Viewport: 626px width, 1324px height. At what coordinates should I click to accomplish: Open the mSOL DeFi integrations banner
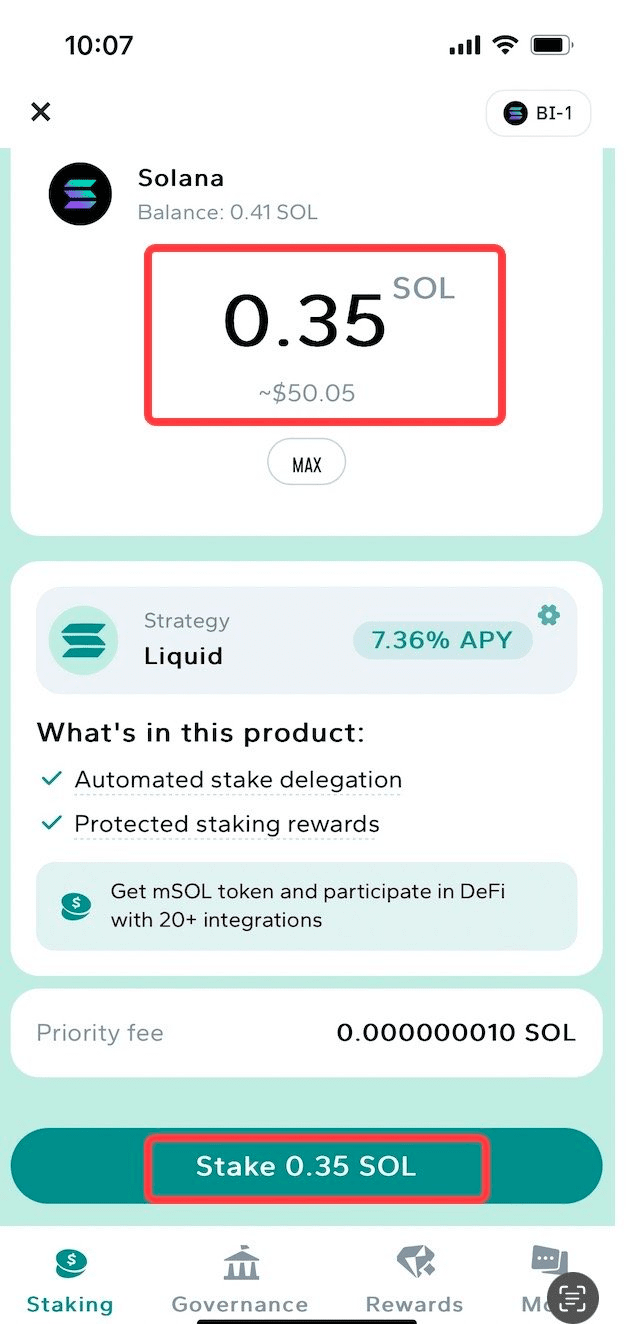pyautogui.click(x=306, y=906)
